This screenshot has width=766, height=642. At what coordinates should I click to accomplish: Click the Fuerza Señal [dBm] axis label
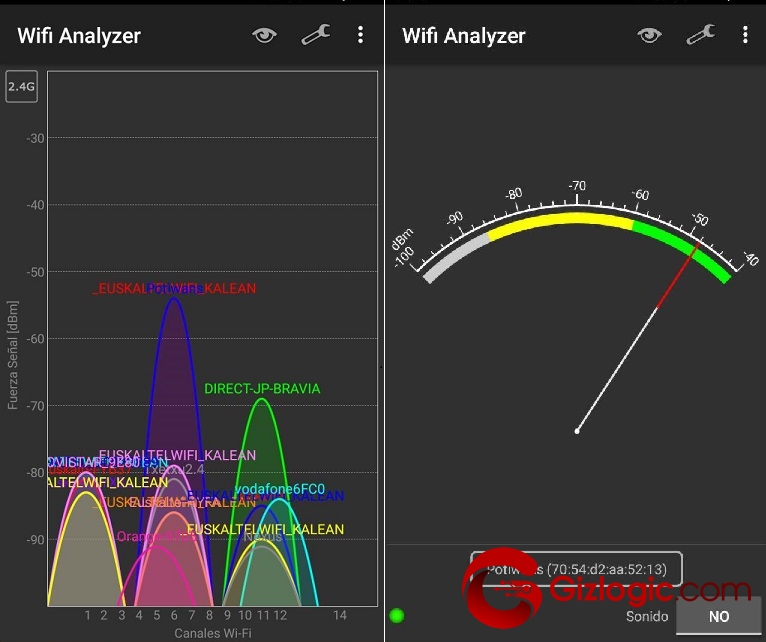pos(13,355)
